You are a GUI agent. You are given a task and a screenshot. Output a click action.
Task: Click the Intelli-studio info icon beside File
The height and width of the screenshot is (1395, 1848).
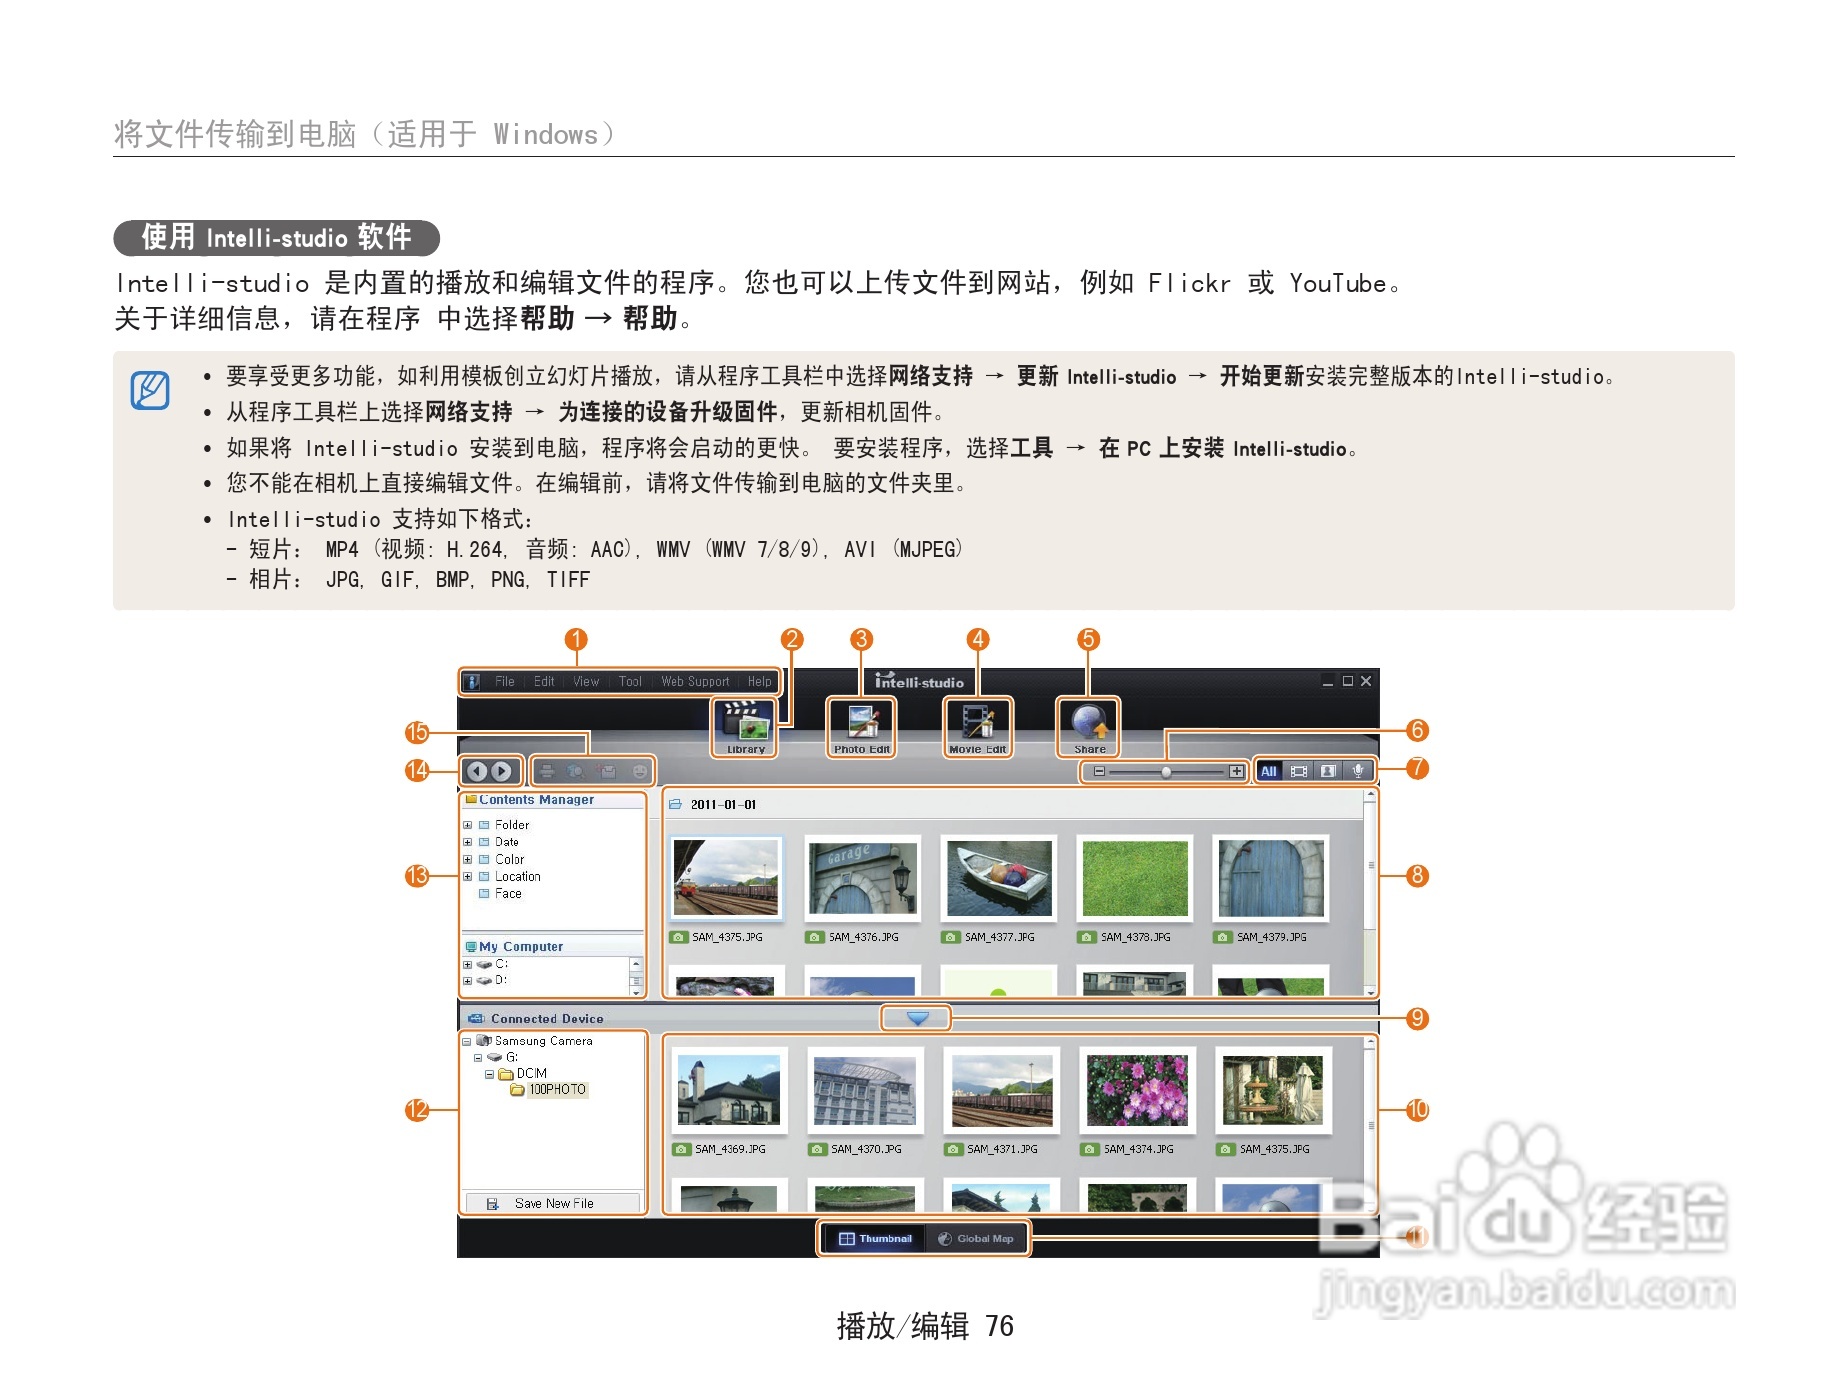[472, 682]
